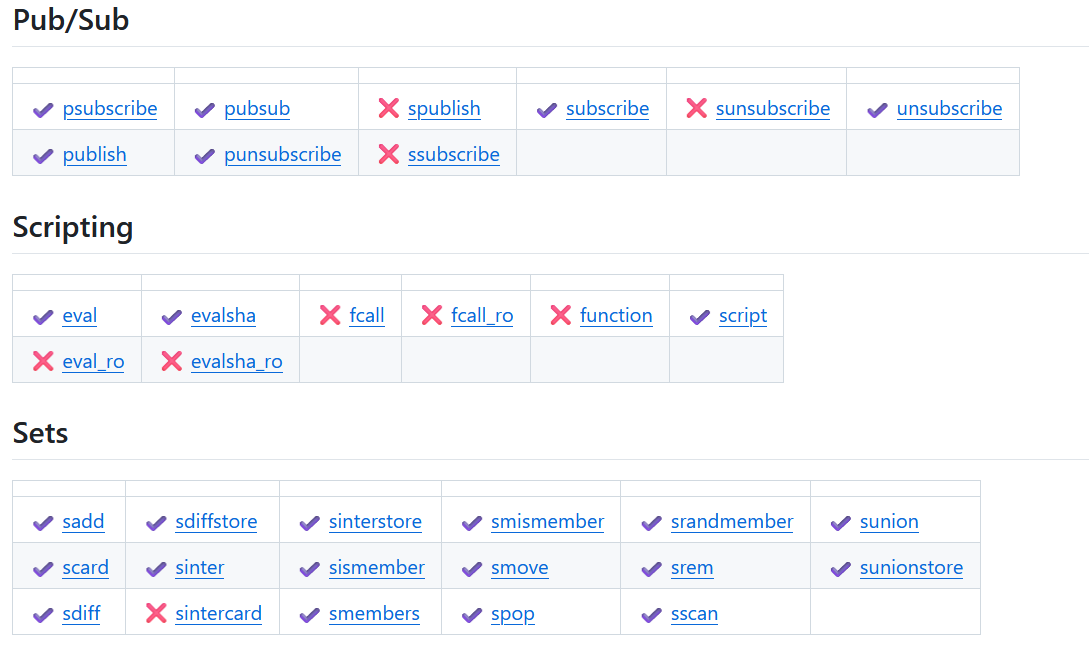
Task: Open the punsubscribe command link
Action: click(283, 154)
